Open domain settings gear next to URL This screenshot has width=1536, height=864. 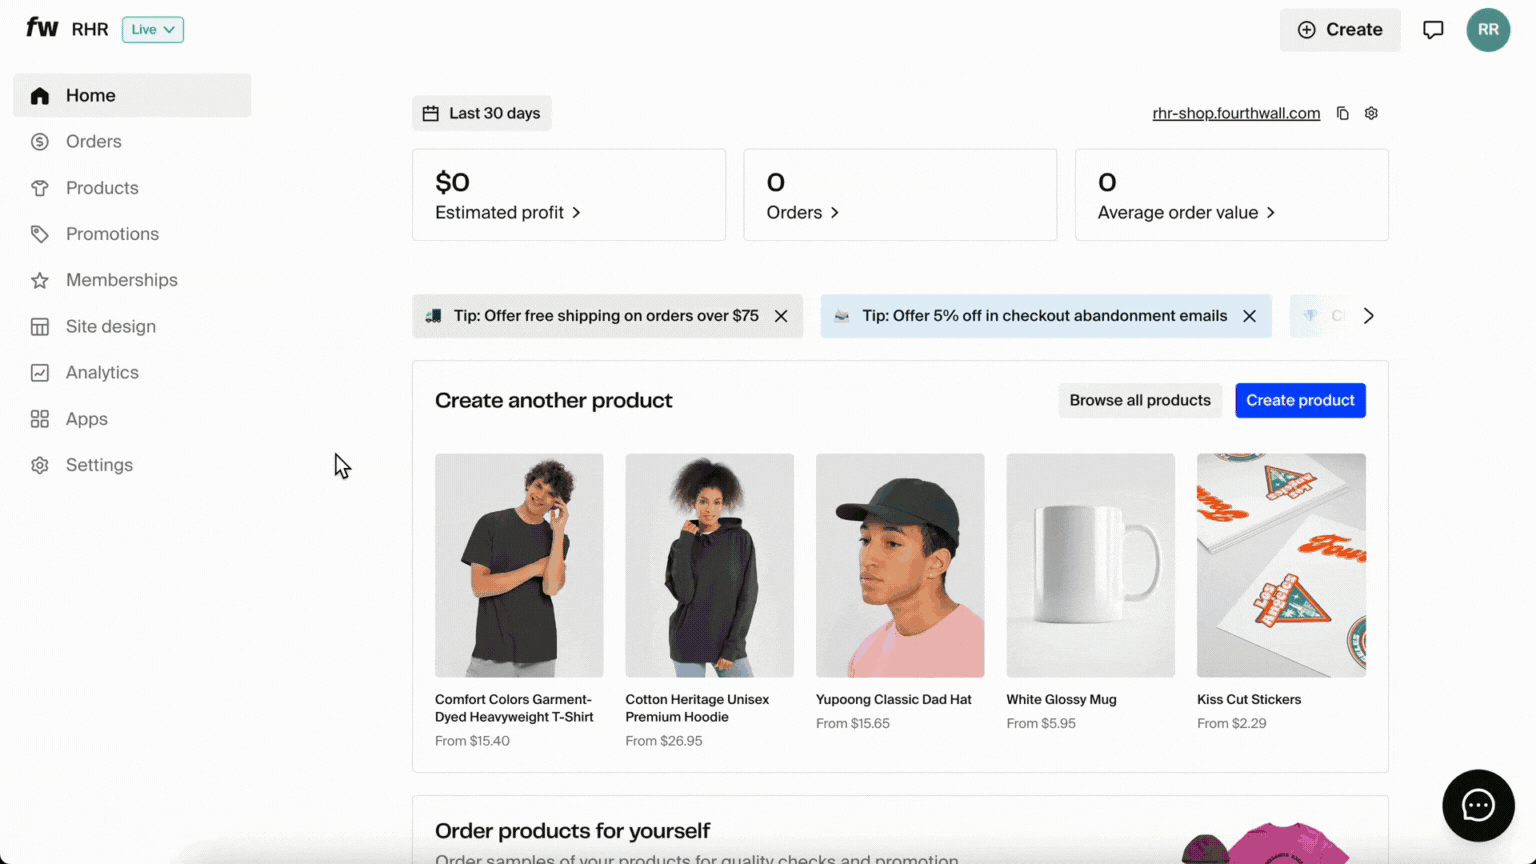[1371, 113]
